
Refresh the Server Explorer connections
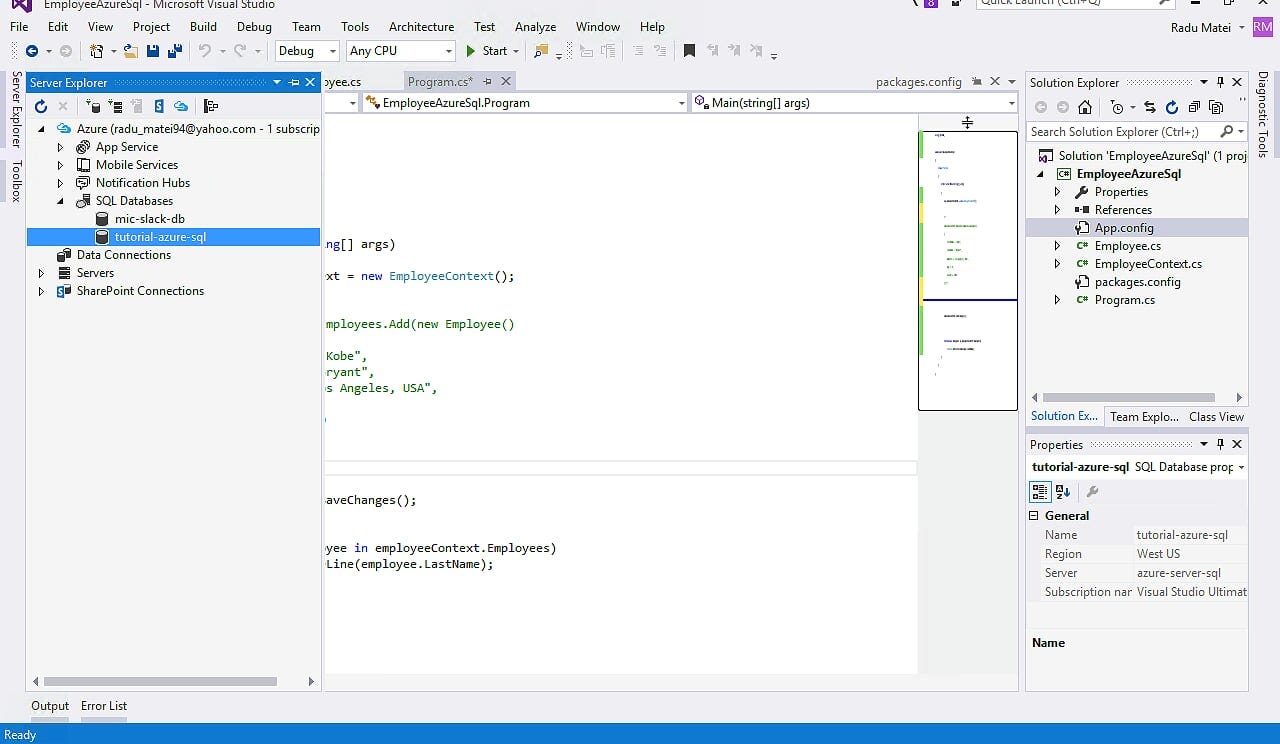(41, 106)
